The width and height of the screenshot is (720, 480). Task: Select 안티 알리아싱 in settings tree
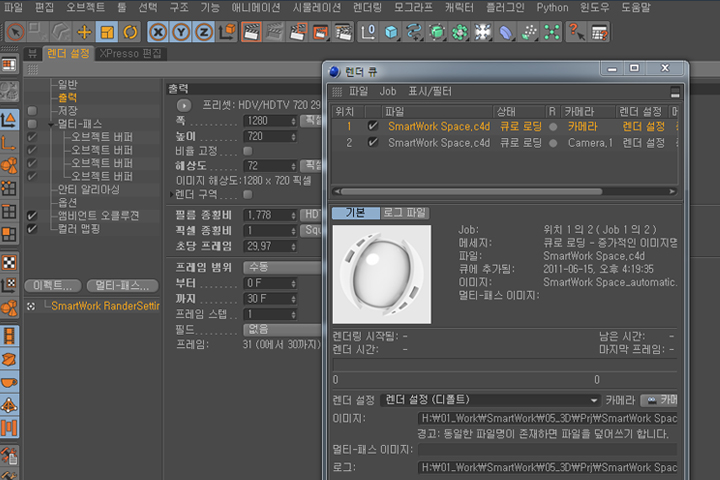point(88,189)
